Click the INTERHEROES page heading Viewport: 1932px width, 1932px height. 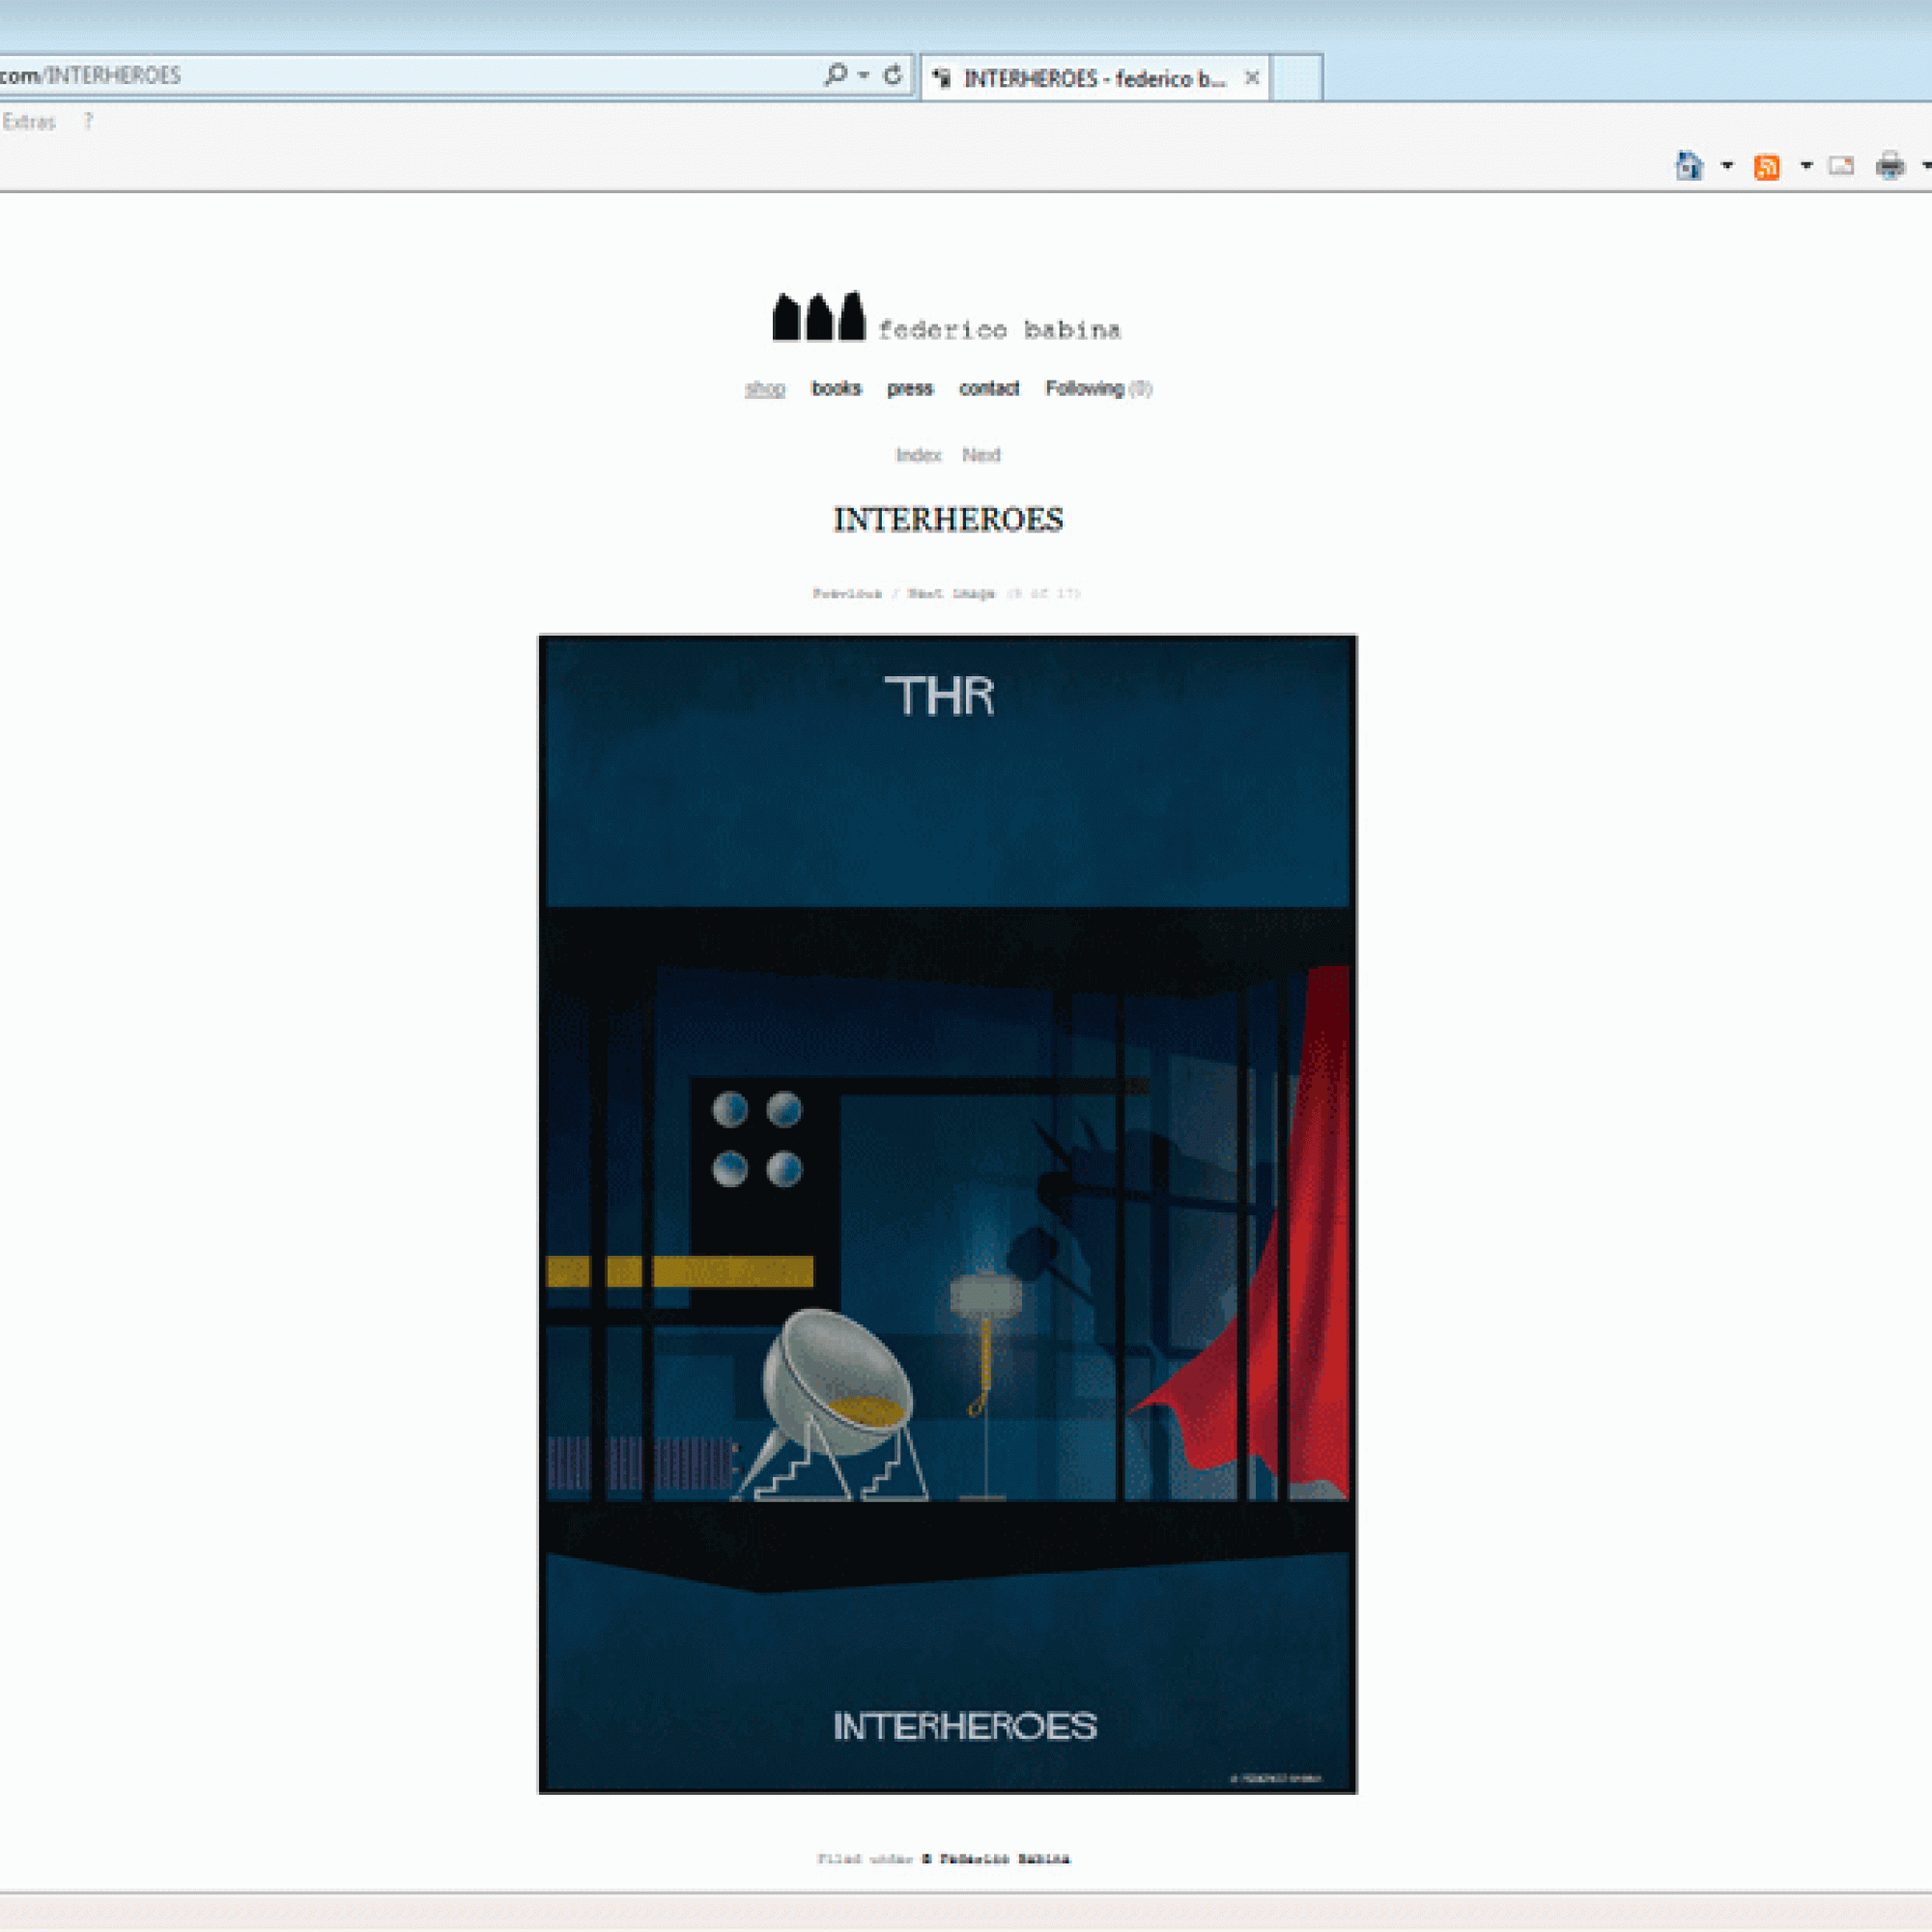pos(948,520)
